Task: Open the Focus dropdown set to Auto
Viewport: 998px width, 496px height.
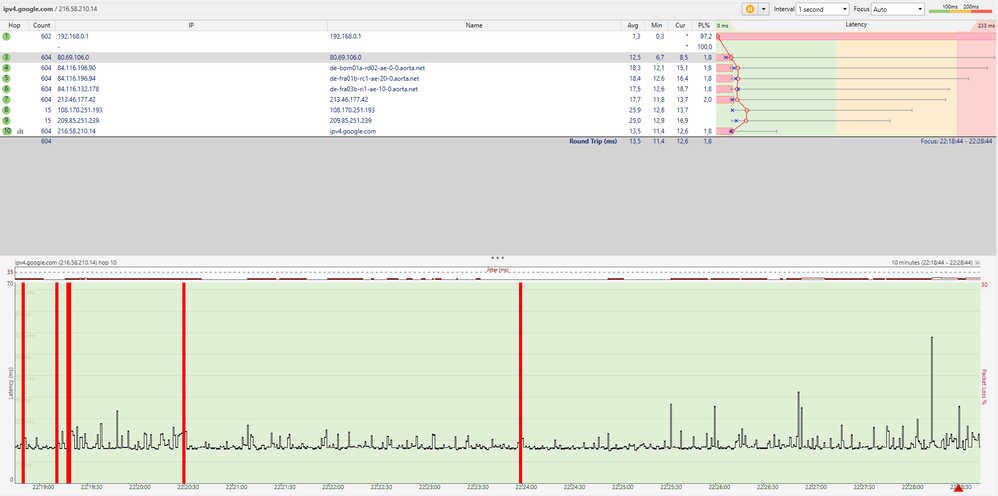Action: tap(897, 9)
